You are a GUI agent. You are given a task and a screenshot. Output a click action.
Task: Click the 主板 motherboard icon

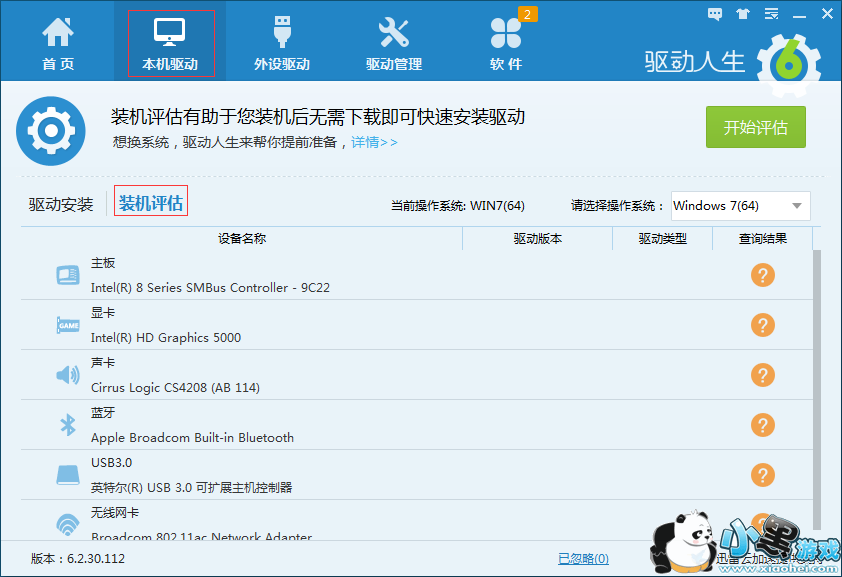click(68, 275)
